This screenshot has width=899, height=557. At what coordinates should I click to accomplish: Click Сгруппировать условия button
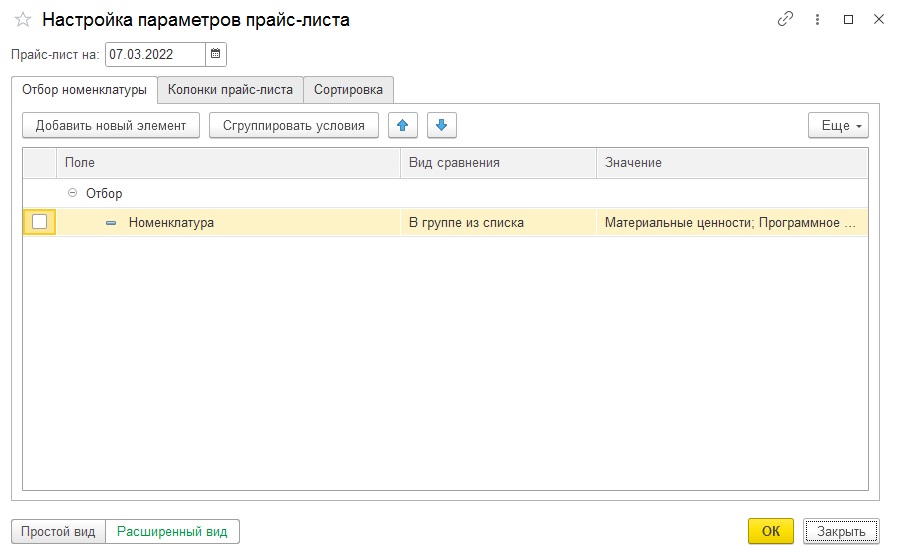pos(294,125)
